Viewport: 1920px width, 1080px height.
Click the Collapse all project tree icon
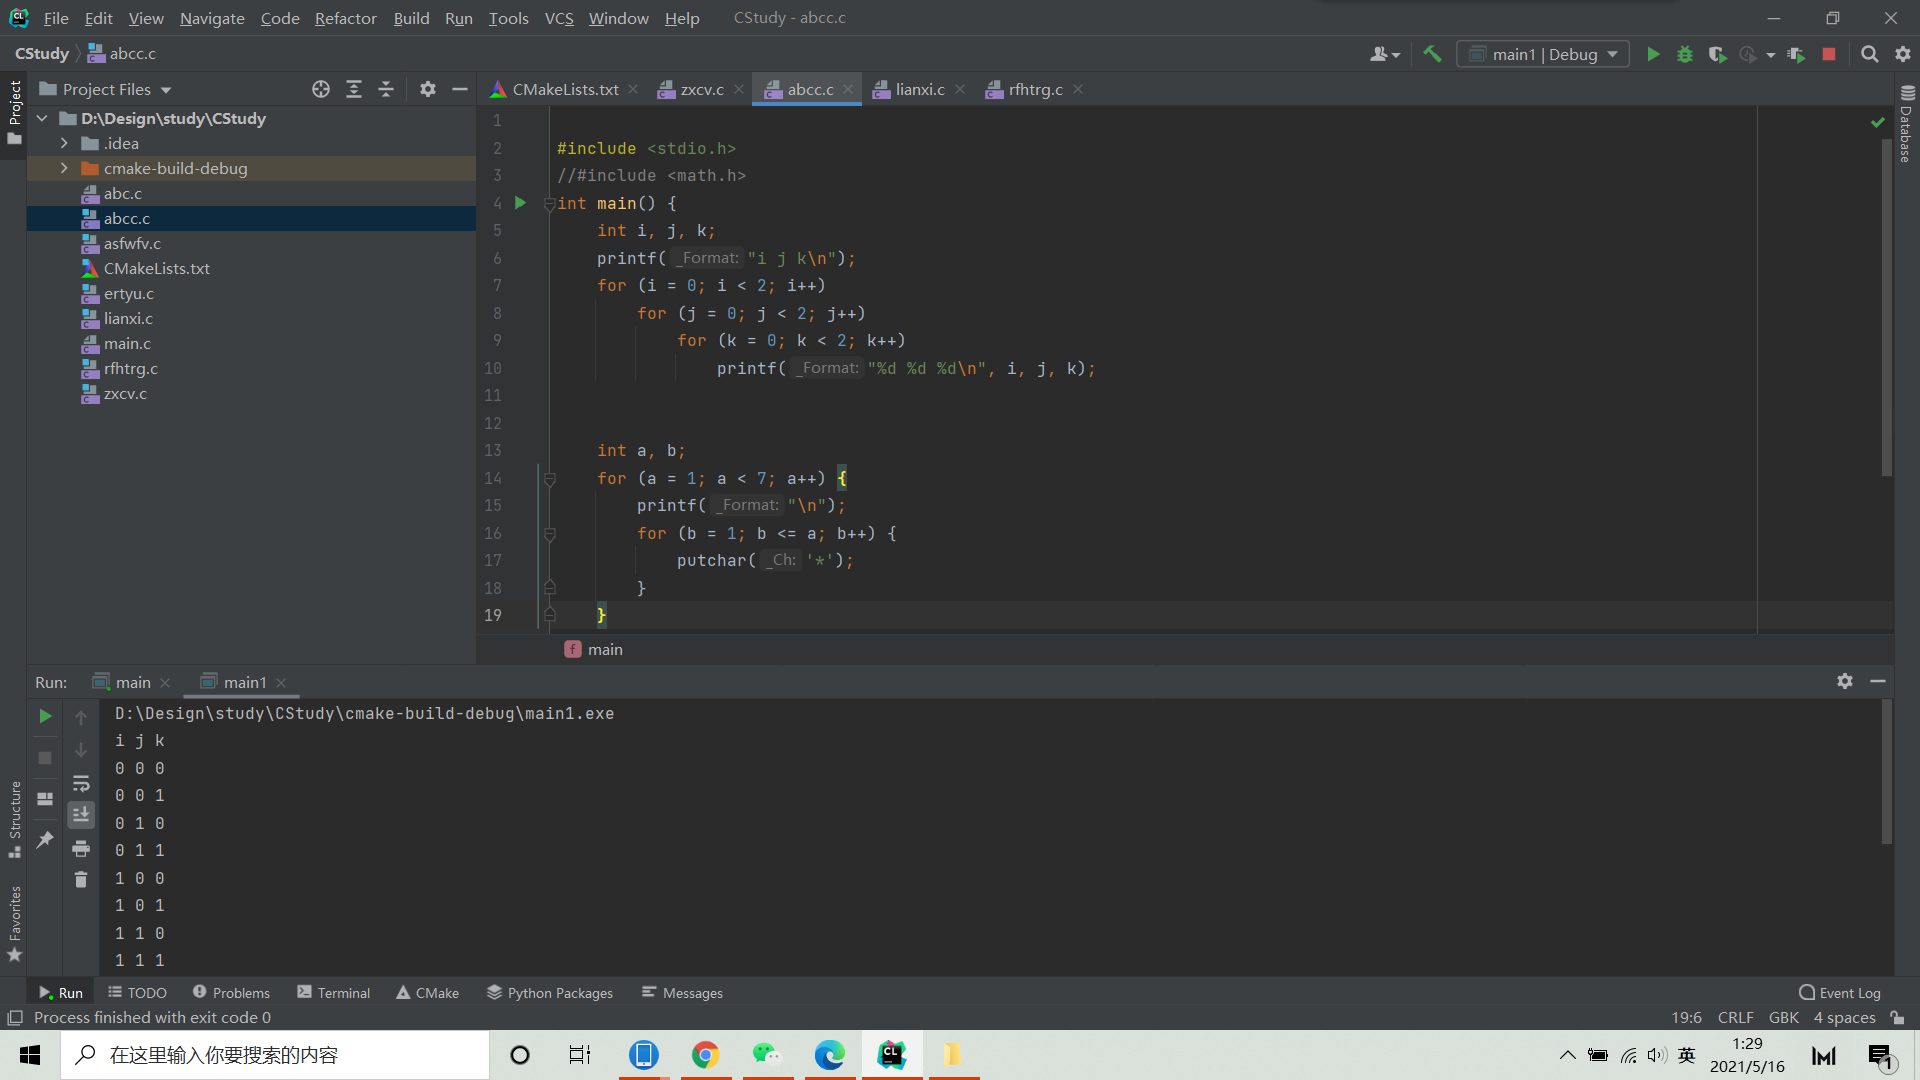click(388, 88)
